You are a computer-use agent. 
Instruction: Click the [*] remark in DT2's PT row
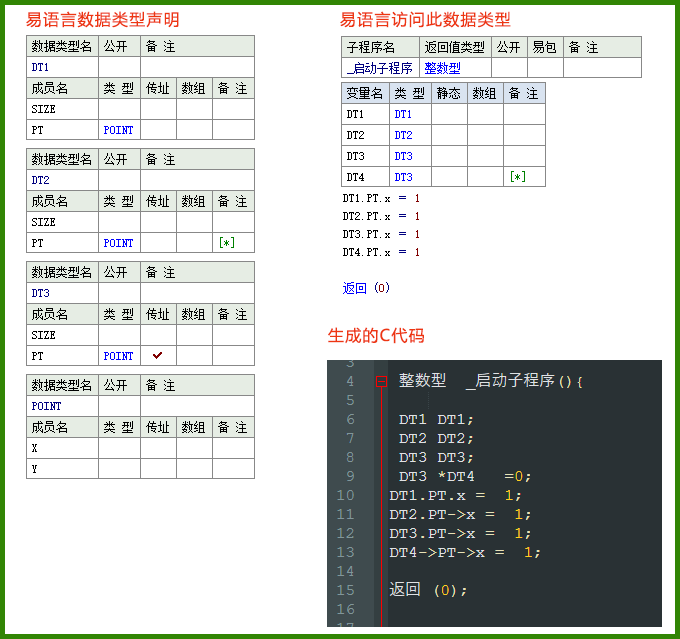point(227,242)
